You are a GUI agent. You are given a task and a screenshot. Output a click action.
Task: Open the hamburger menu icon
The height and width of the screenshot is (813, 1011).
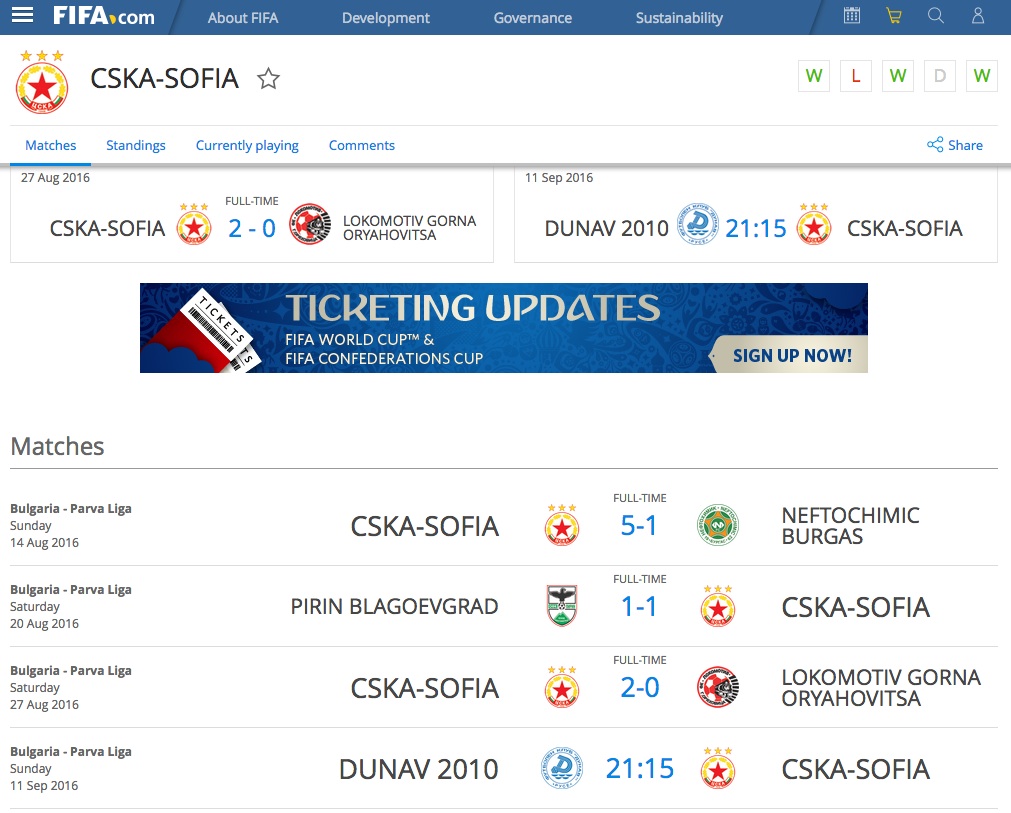pos(22,15)
